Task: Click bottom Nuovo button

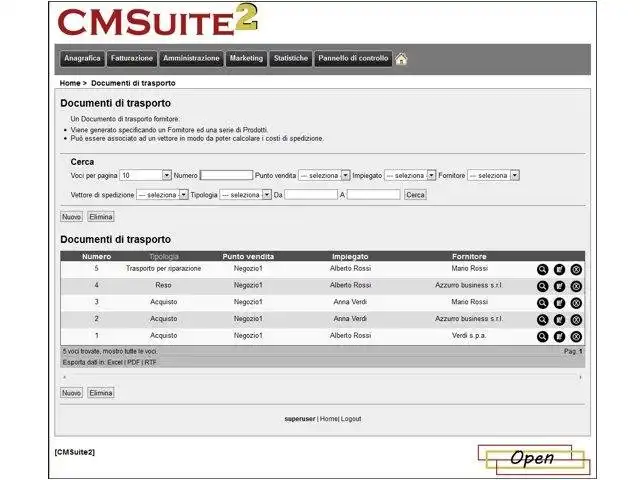Action: pos(71,393)
